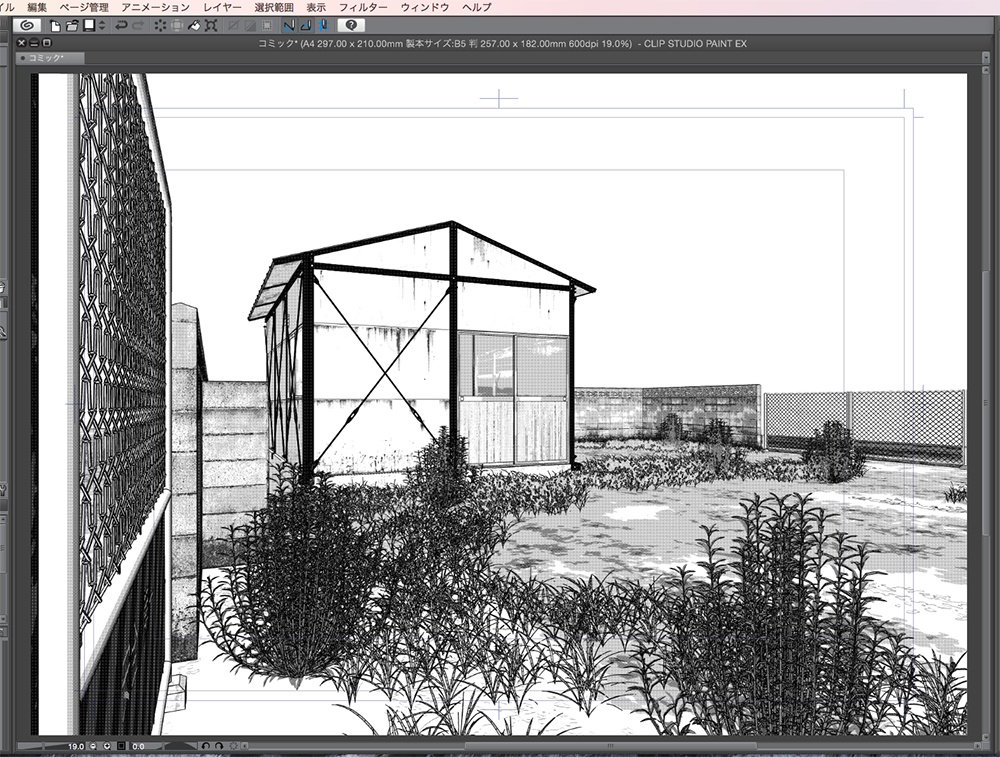Toggle Snap to Grid
The image size is (1000, 757).
click(x=323, y=26)
